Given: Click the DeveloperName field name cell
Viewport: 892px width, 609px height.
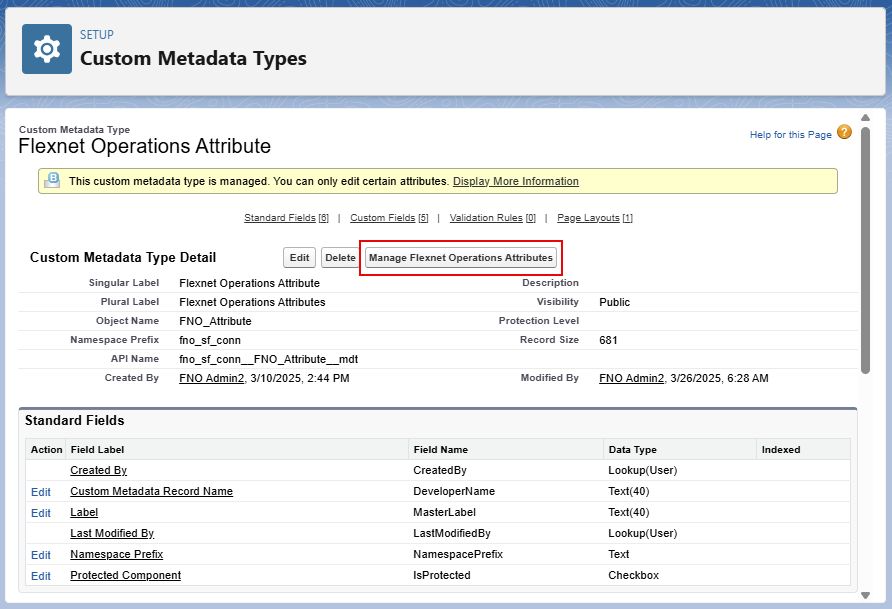Looking at the screenshot, I should [x=454, y=491].
